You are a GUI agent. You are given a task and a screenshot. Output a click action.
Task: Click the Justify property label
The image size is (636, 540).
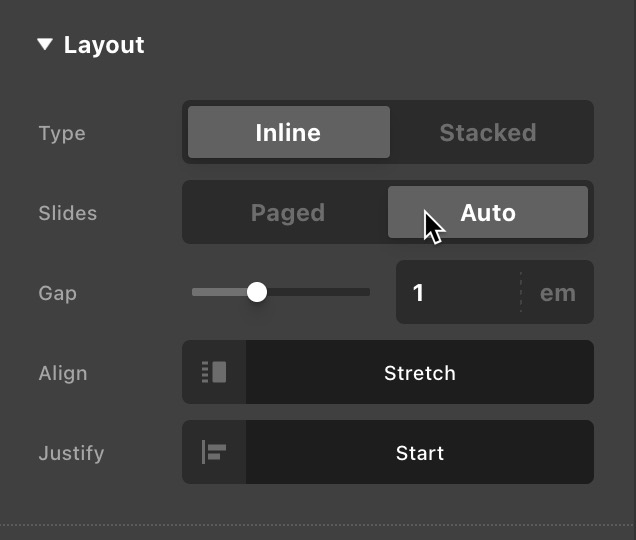[x=71, y=453]
